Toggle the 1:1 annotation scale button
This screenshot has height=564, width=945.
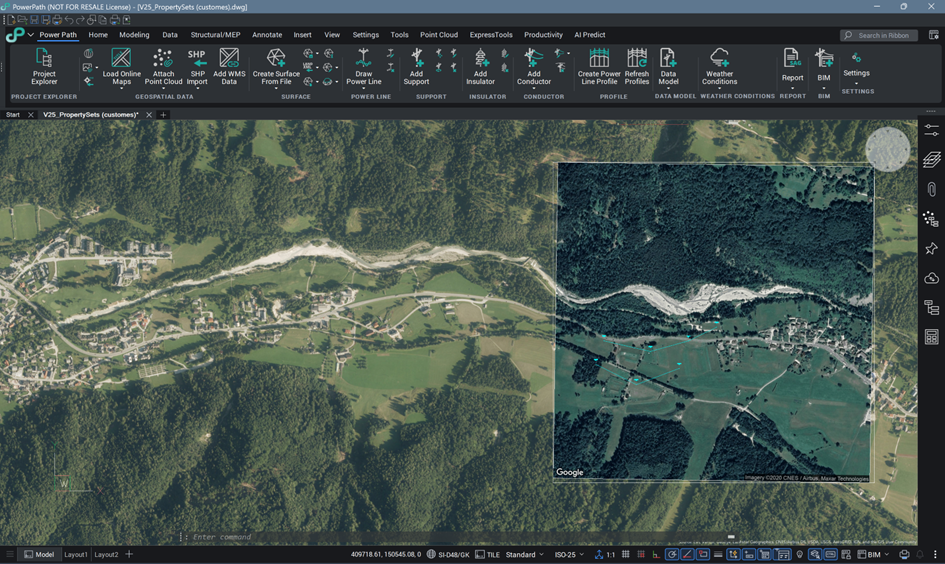click(605, 554)
